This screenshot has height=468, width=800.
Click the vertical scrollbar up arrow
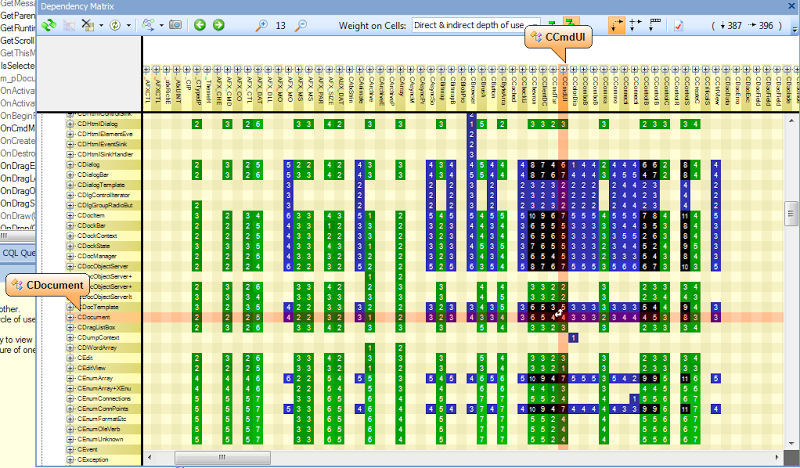click(791, 120)
